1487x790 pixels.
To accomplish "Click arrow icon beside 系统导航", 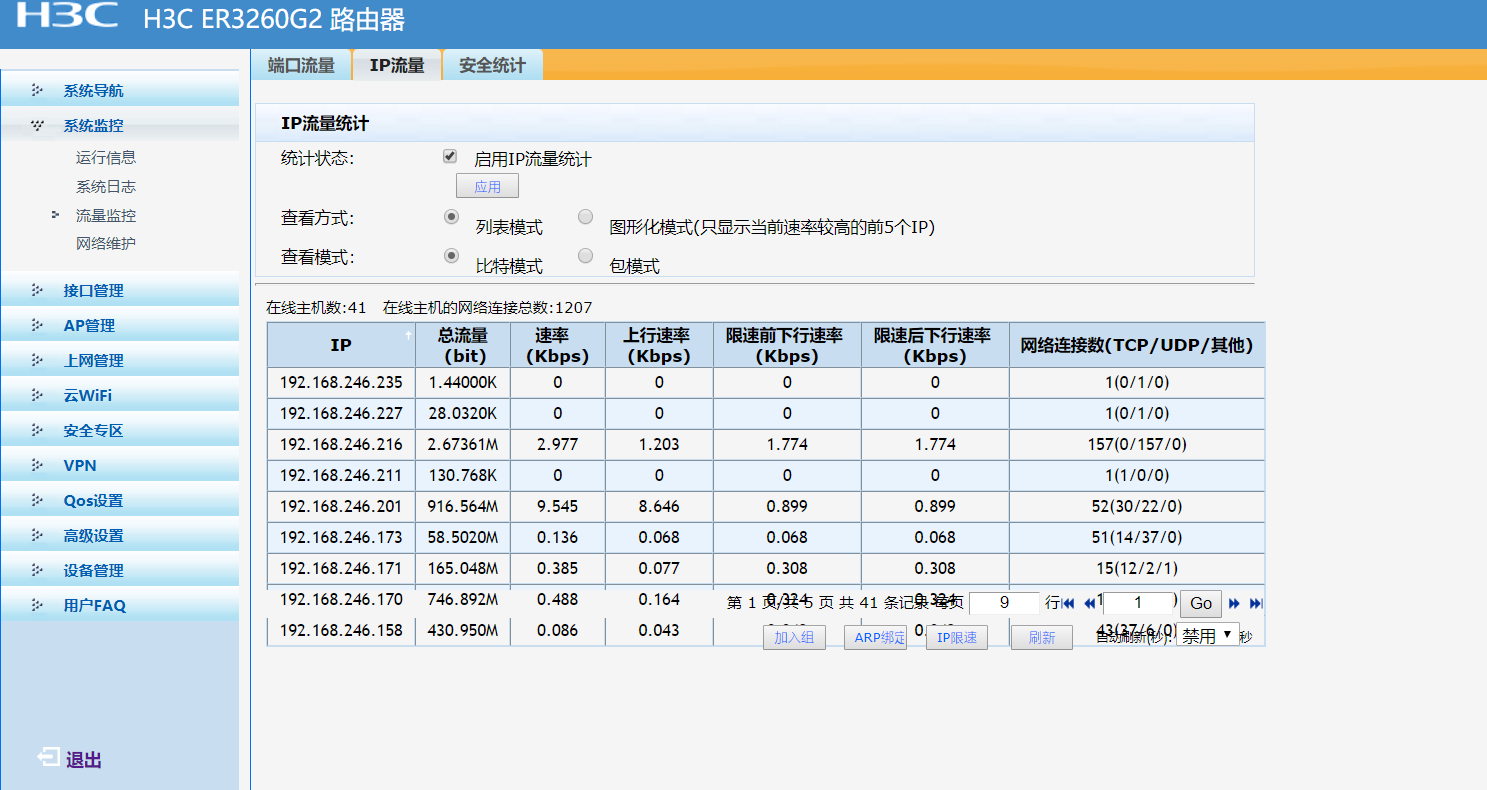I will coord(37,90).
